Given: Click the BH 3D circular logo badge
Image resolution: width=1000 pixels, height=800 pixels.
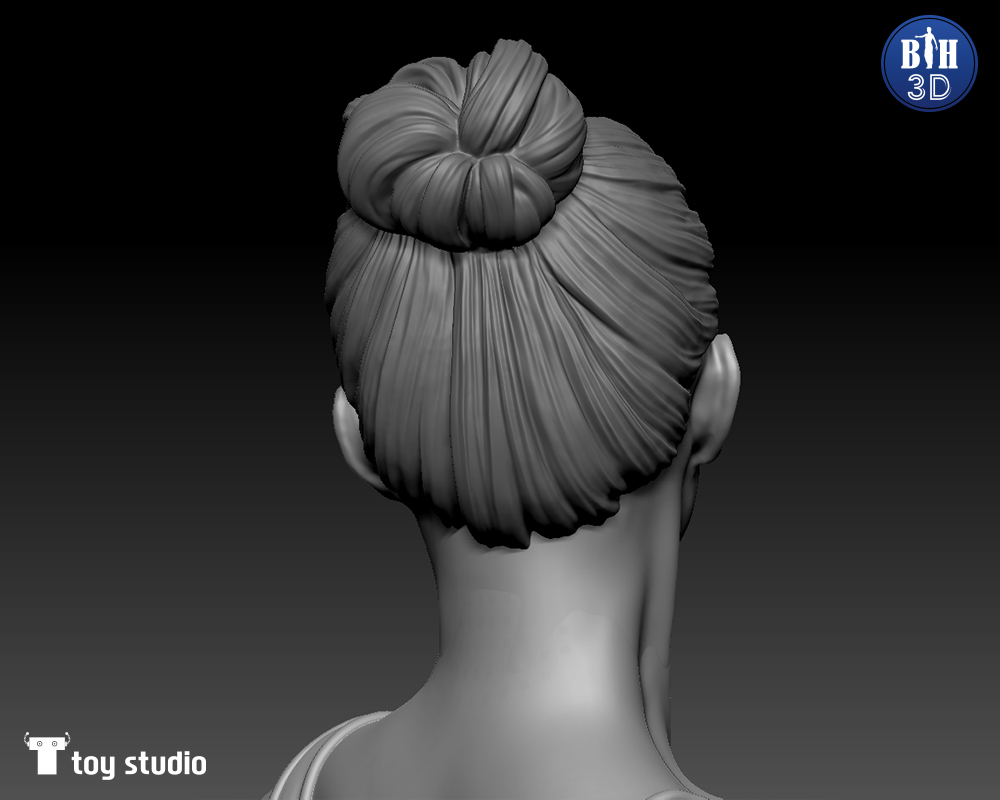Looking at the screenshot, I should click(928, 63).
